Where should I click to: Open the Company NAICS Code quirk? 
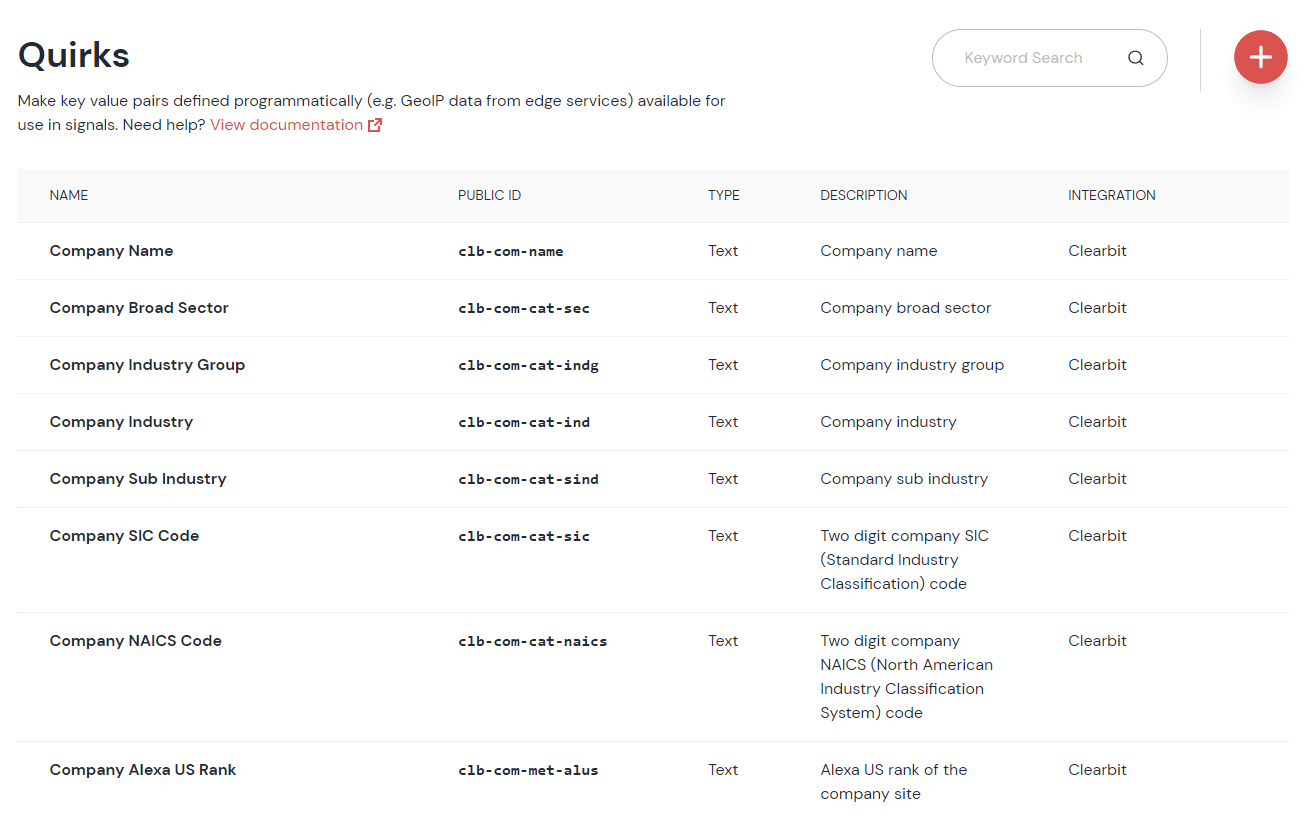coord(135,641)
